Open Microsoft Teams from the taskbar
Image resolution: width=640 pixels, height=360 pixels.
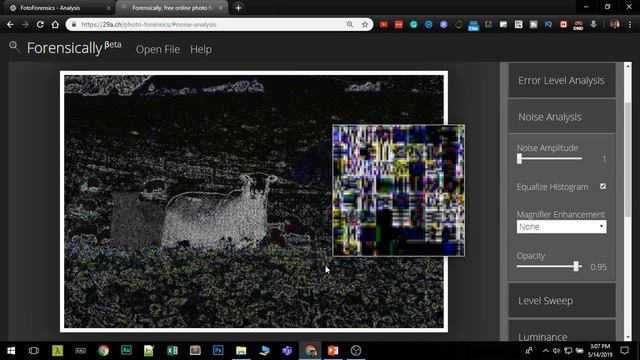[287, 351]
